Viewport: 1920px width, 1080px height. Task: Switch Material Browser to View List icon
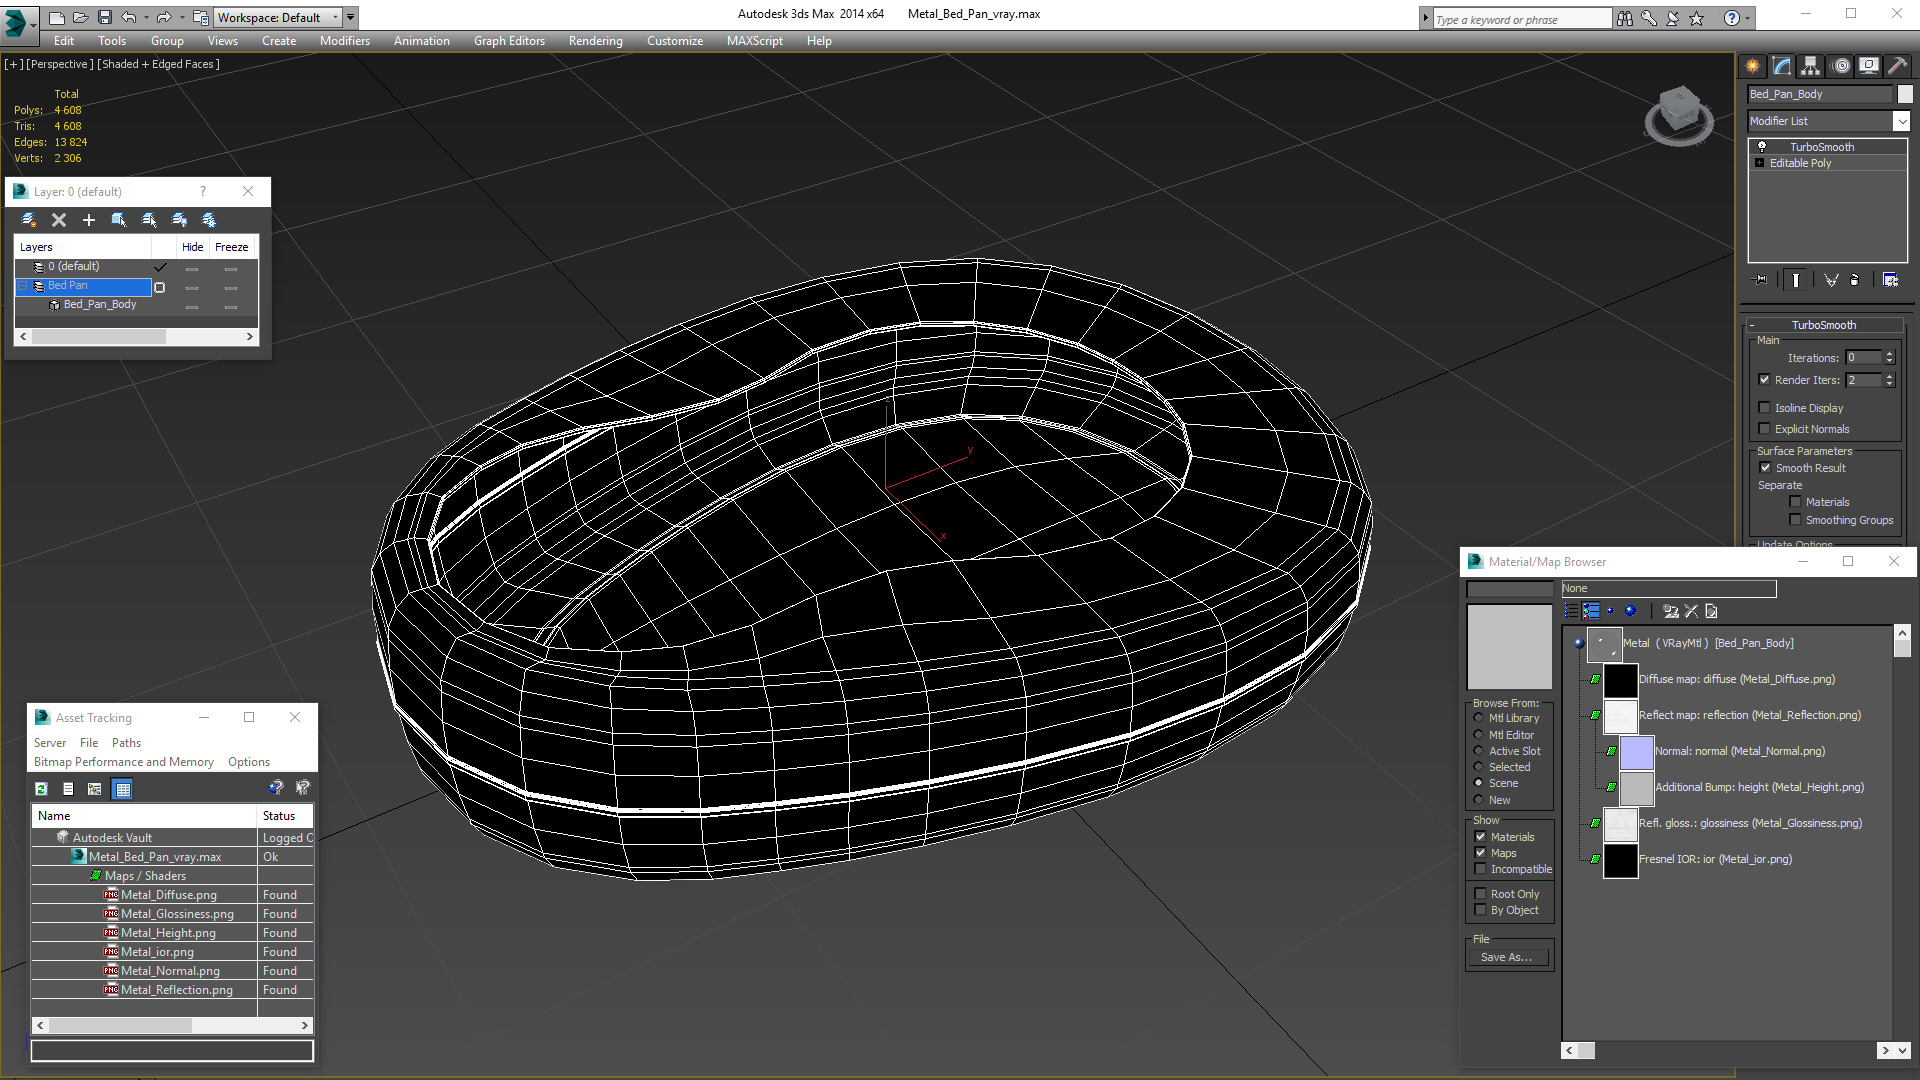(1571, 611)
